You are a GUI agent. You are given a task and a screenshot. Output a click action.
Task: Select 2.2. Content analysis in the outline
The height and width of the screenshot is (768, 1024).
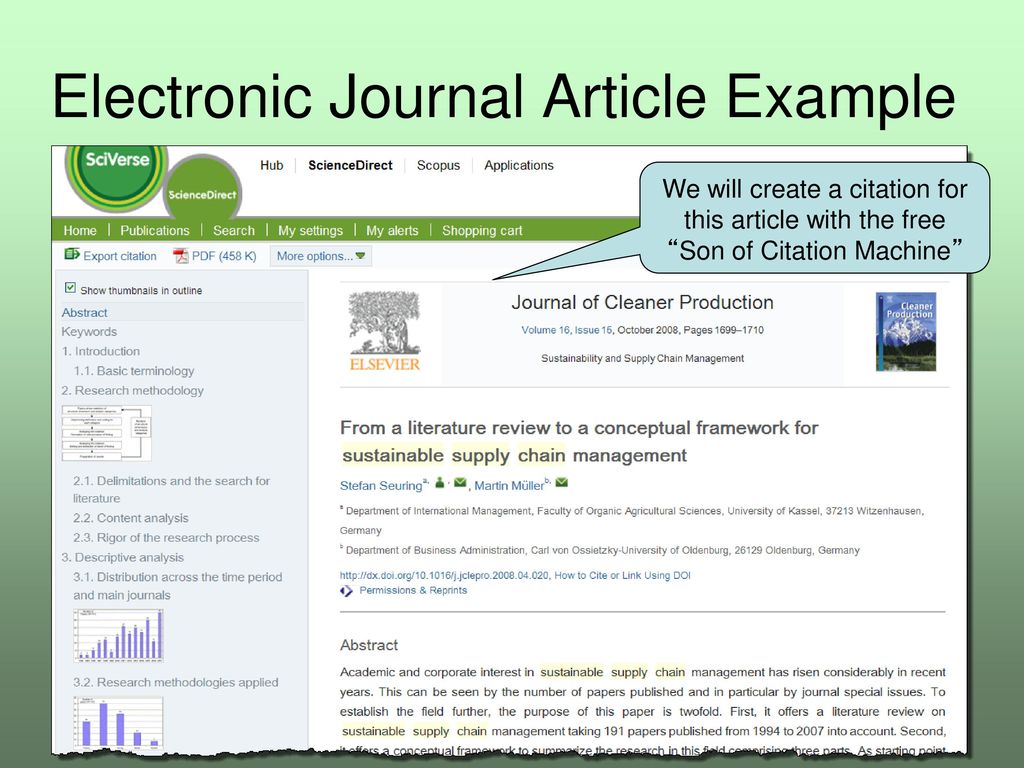click(131, 519)
